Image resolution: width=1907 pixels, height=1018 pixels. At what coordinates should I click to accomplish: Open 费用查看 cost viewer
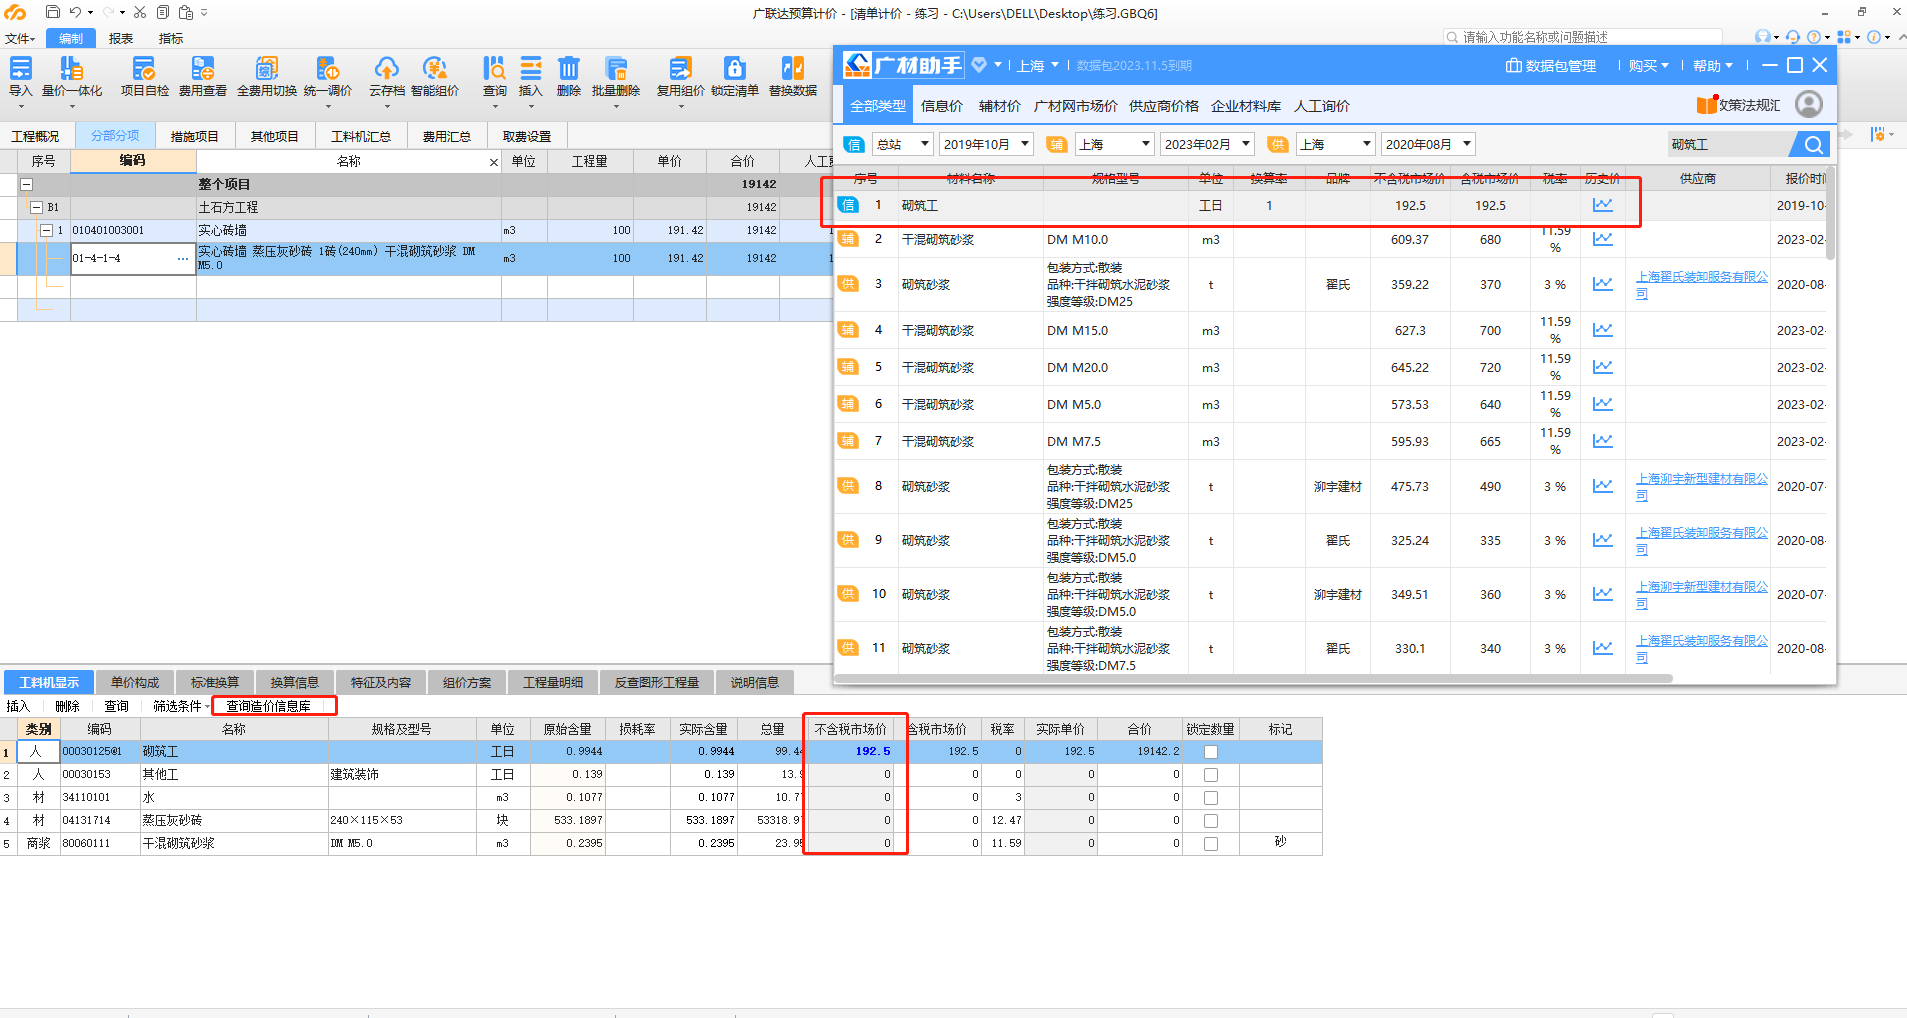[203, 77]
